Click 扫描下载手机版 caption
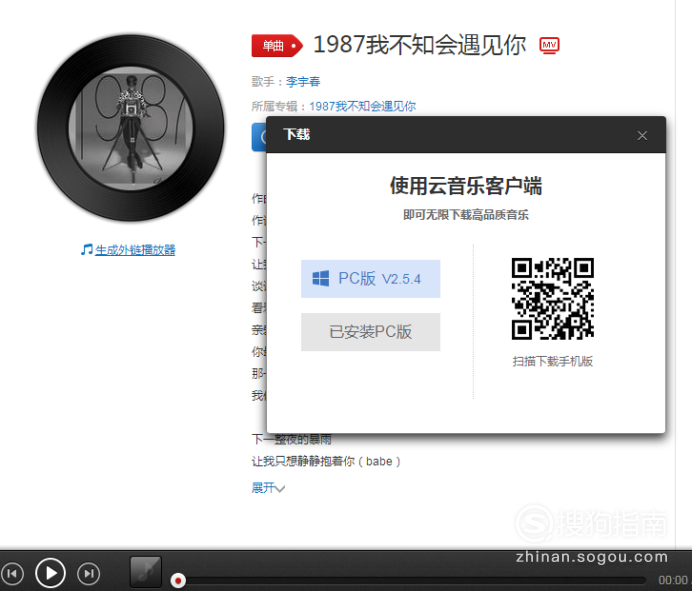Screen dimensions: 692x591 pyautogui.click(x=553, y=361)
